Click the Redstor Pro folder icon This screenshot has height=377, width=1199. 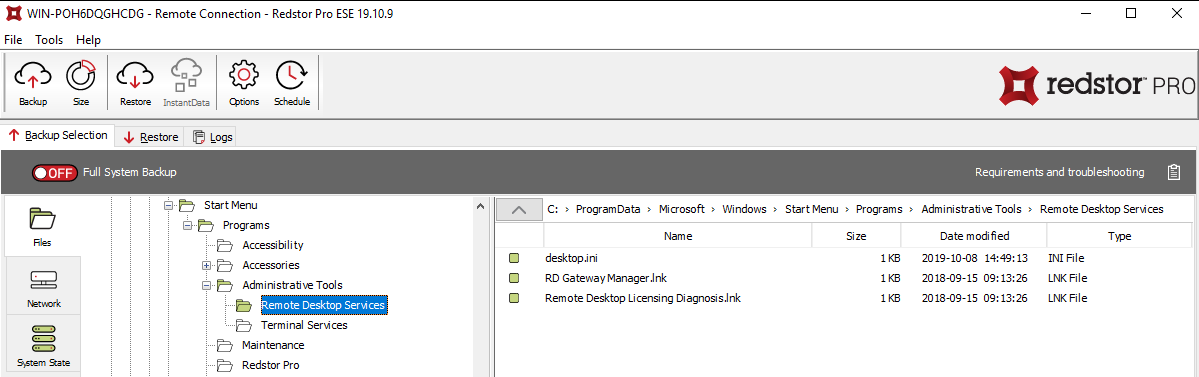tap(224, 365)
